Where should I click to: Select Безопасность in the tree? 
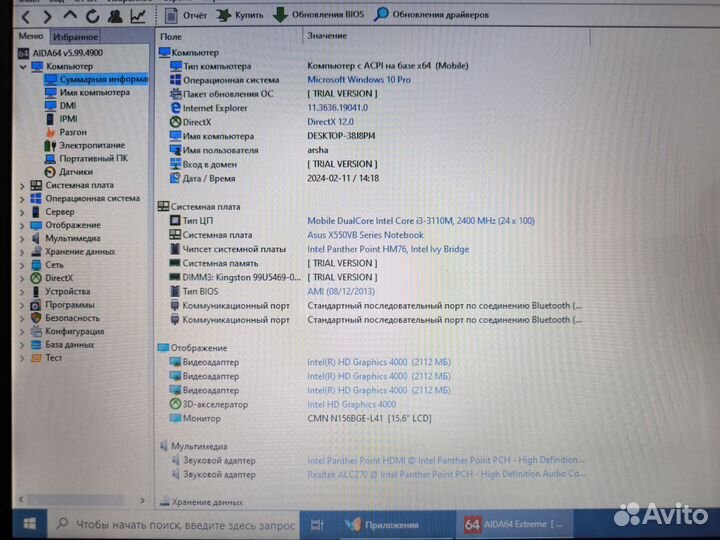pyautogui.click(x=65, y=318)
